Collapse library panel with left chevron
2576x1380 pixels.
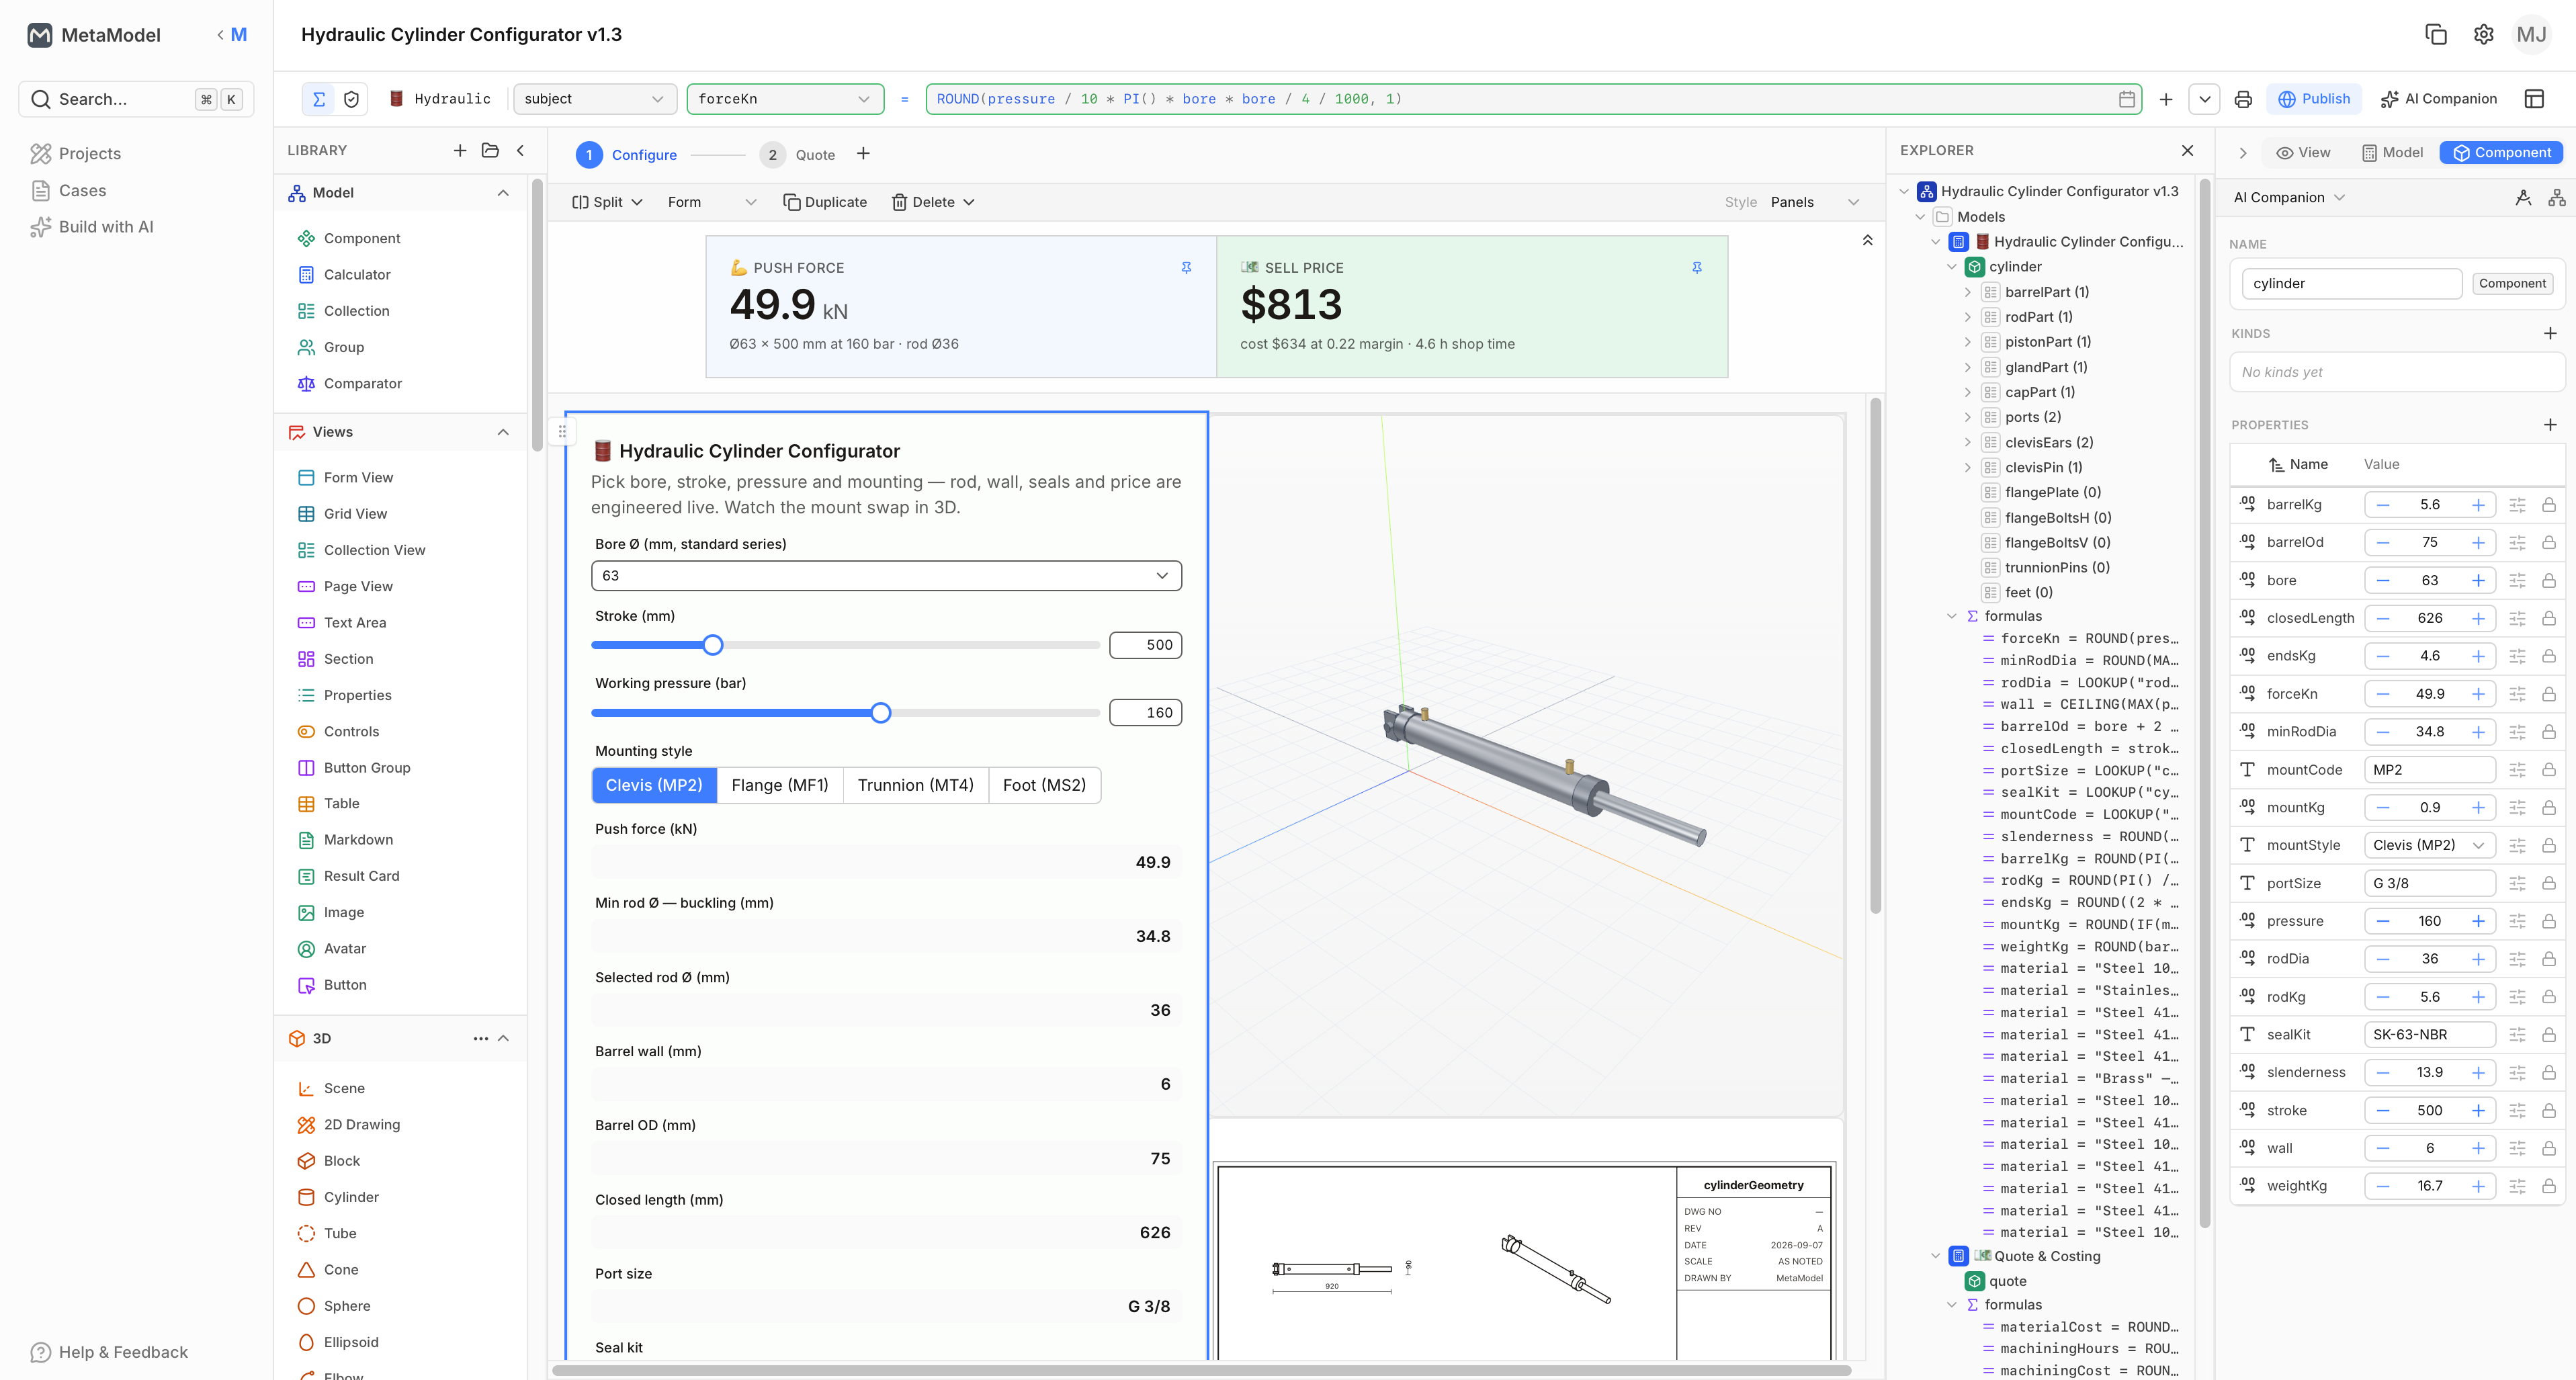click(x=520, y=150)
